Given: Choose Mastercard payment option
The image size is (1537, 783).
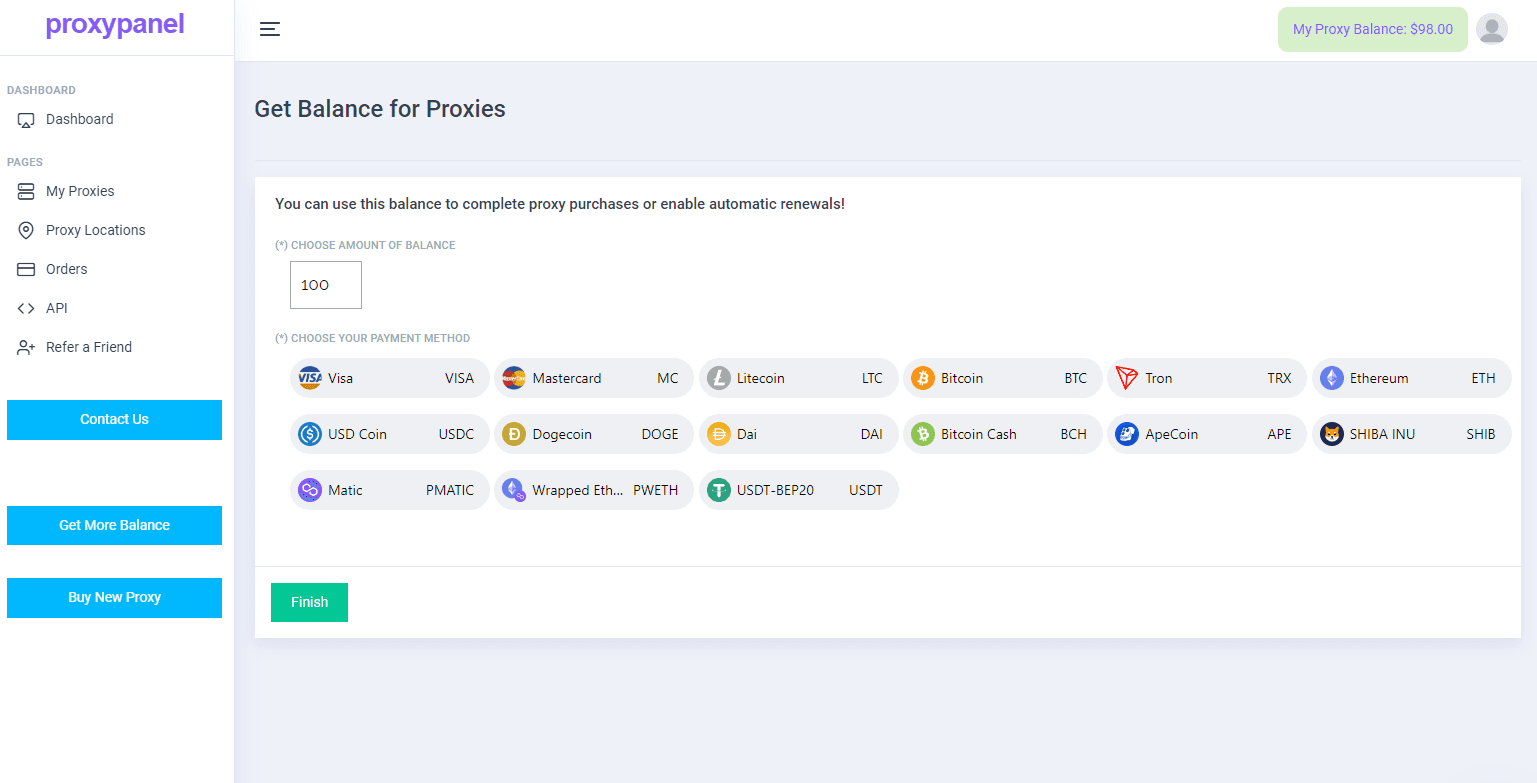Looking at the screenshot, I should pos(594,378).
